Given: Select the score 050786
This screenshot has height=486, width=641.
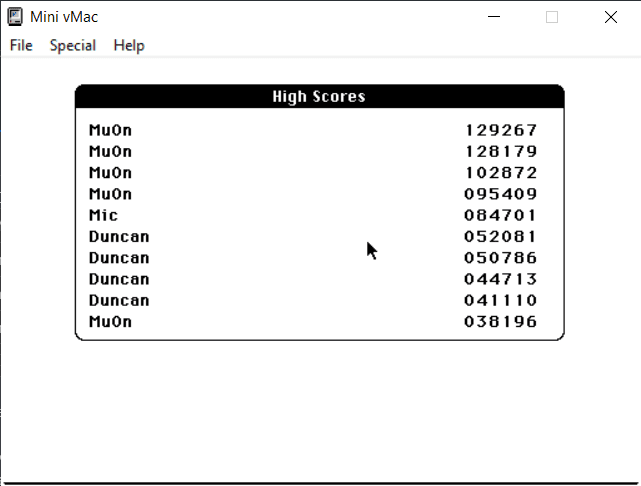Looking at the screenshot, I should click(500, 258).
